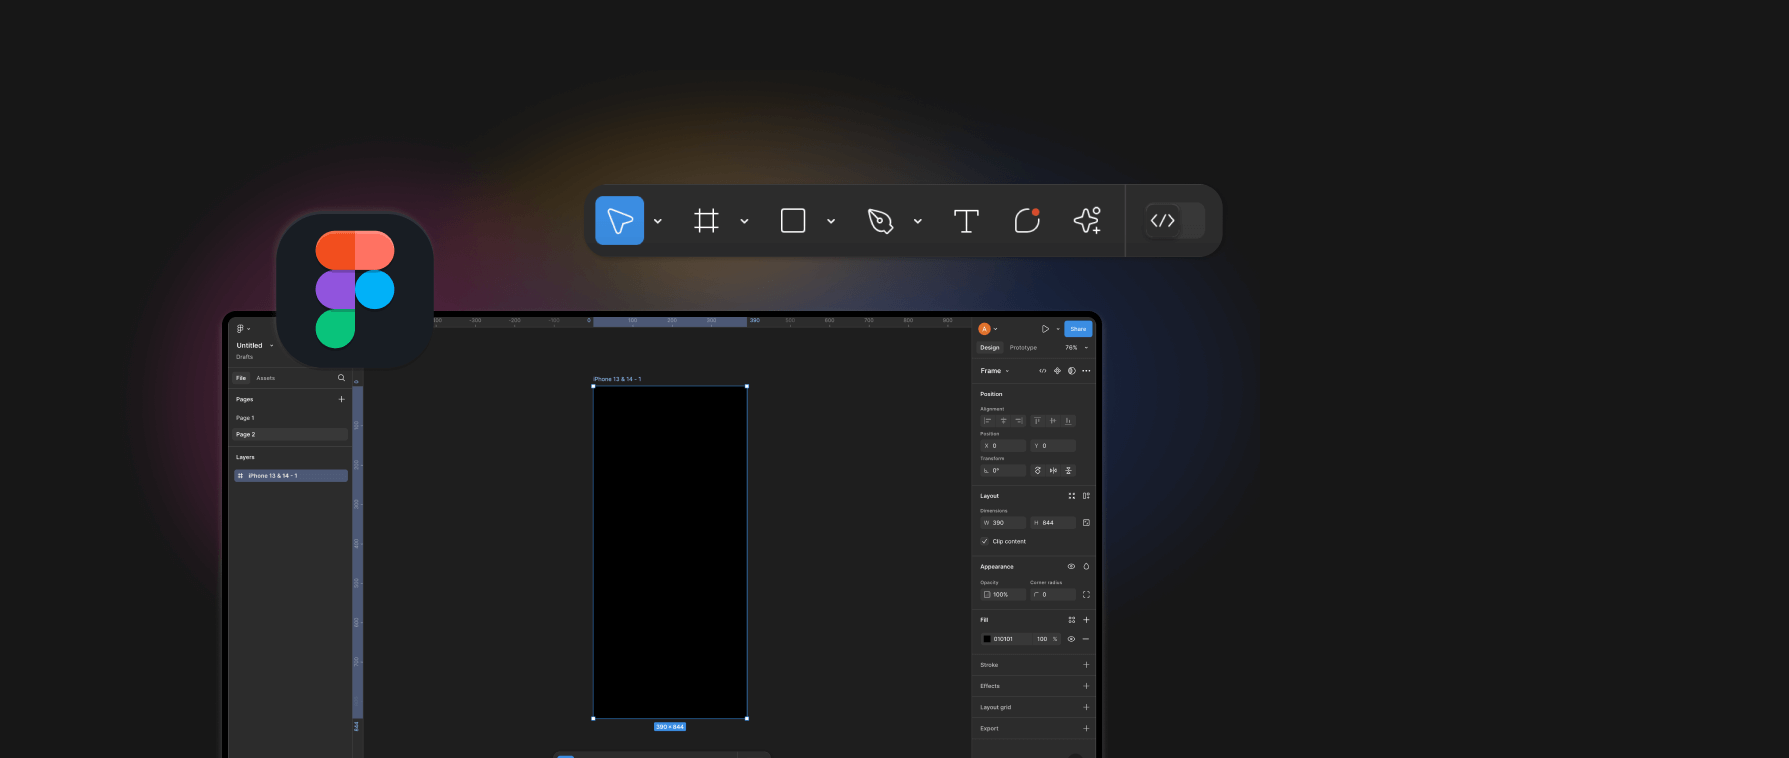This screenshot has width=1789, height=758.
Task: Toggle Dev Mode code switch in toolbar
Action: tap(1175, 221)
